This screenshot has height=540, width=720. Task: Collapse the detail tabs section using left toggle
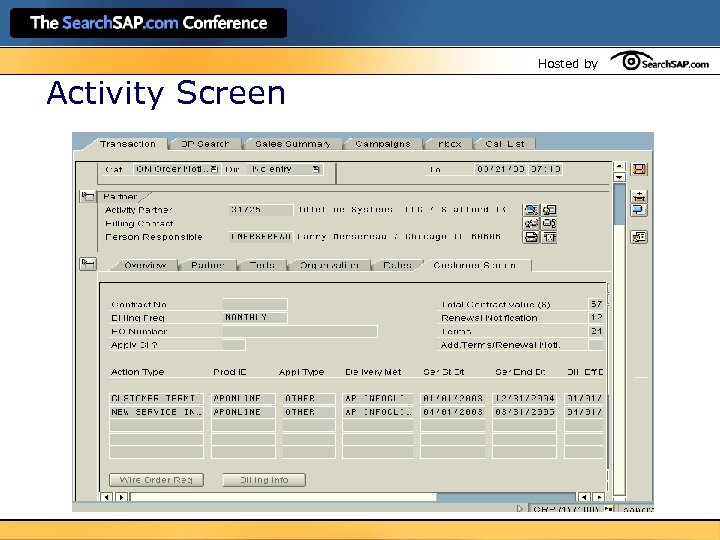[x=87, y=264]
